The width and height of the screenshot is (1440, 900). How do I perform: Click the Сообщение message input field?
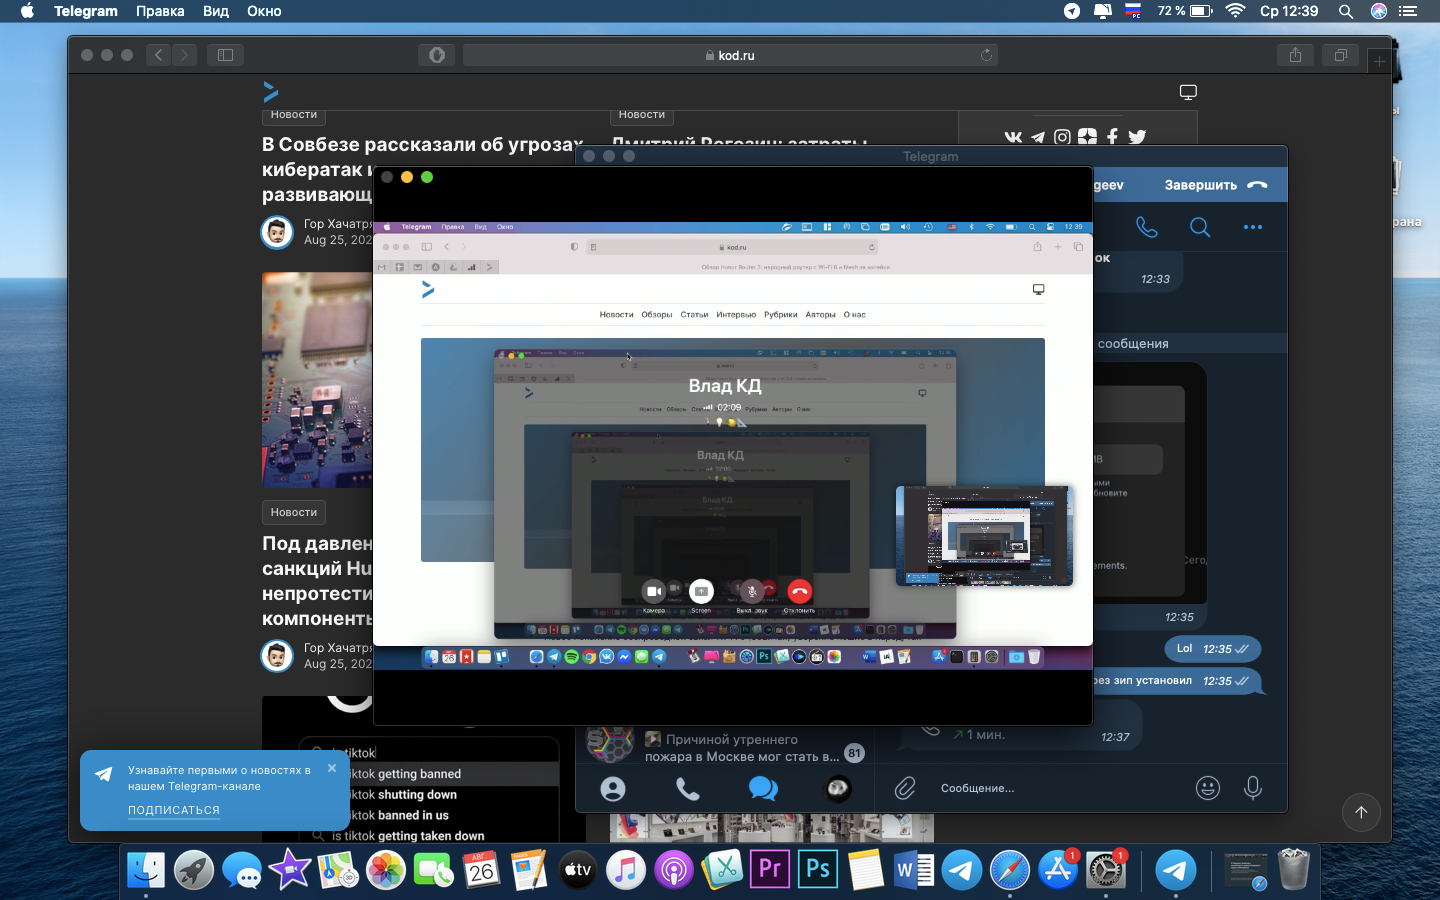click(1060, 788)
